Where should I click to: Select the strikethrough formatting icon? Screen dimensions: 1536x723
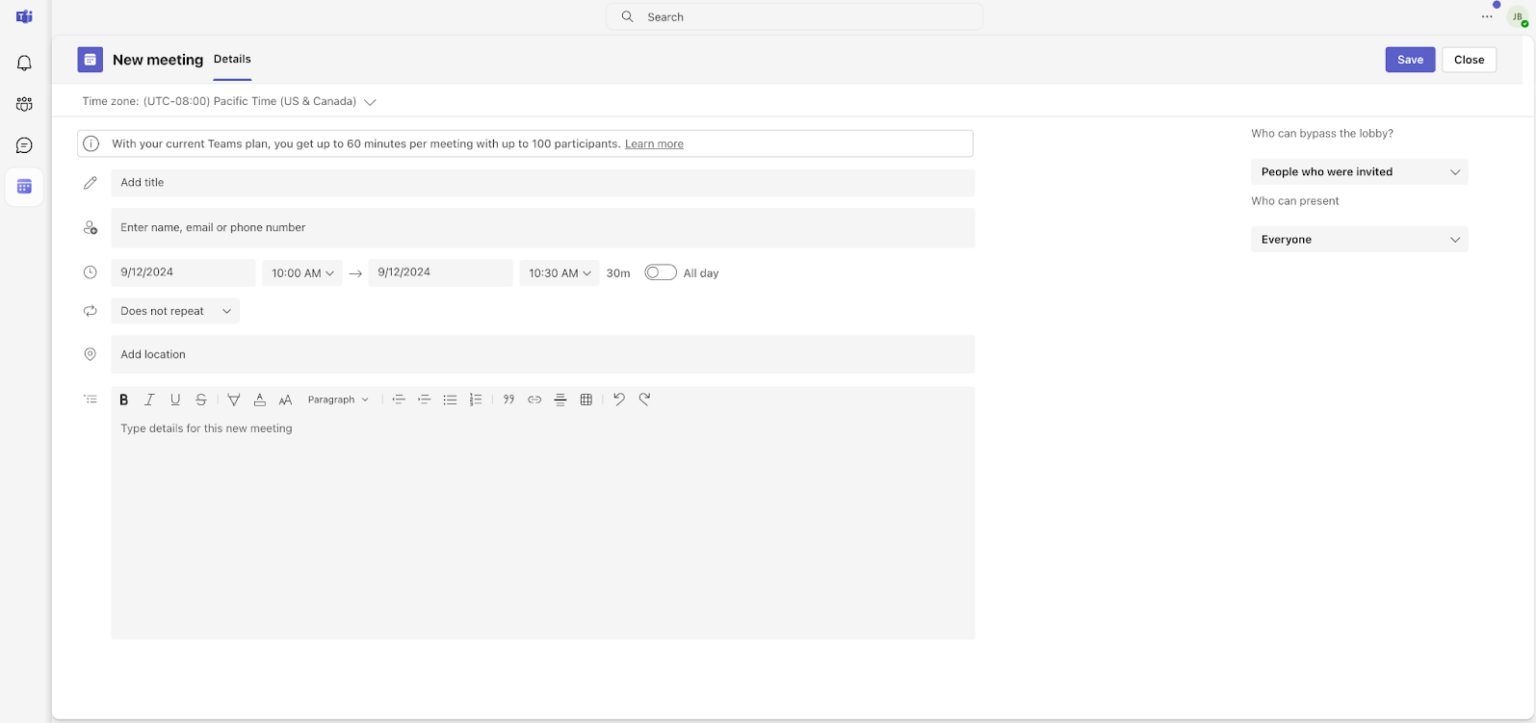[x=200, y=399]
